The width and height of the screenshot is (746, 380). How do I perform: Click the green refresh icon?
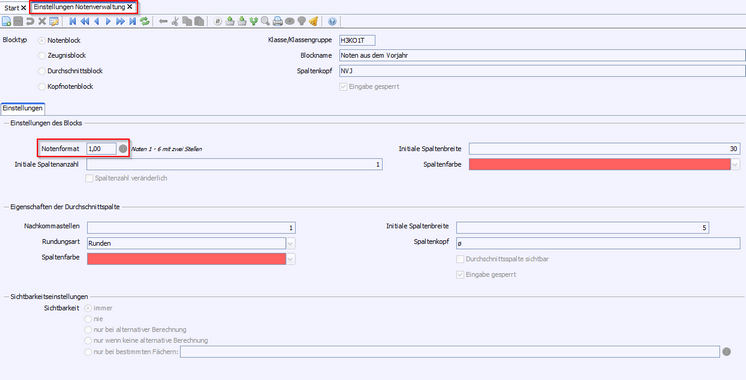tap(145, 21)
